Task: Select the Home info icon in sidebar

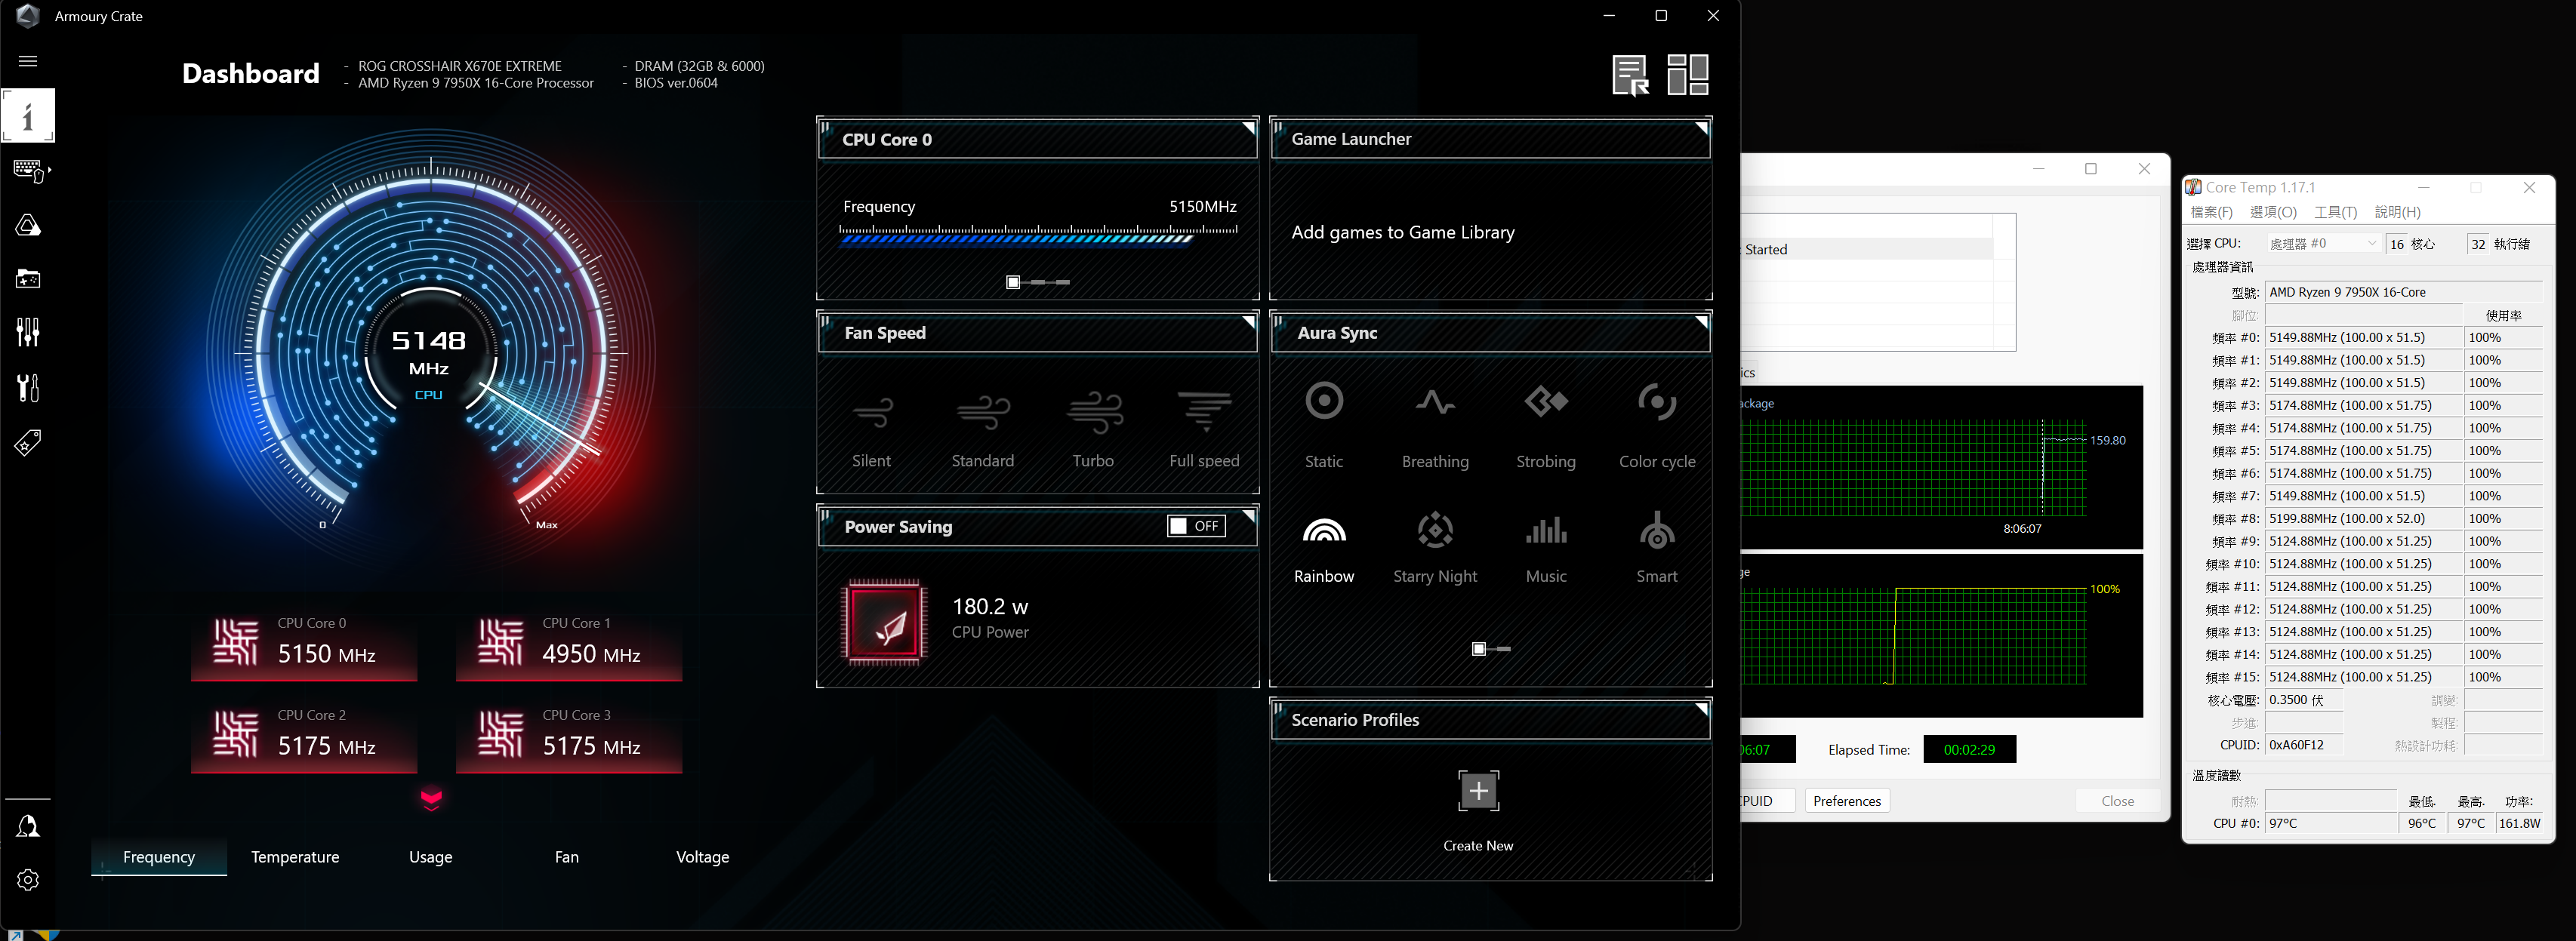Action: (28, 116)
